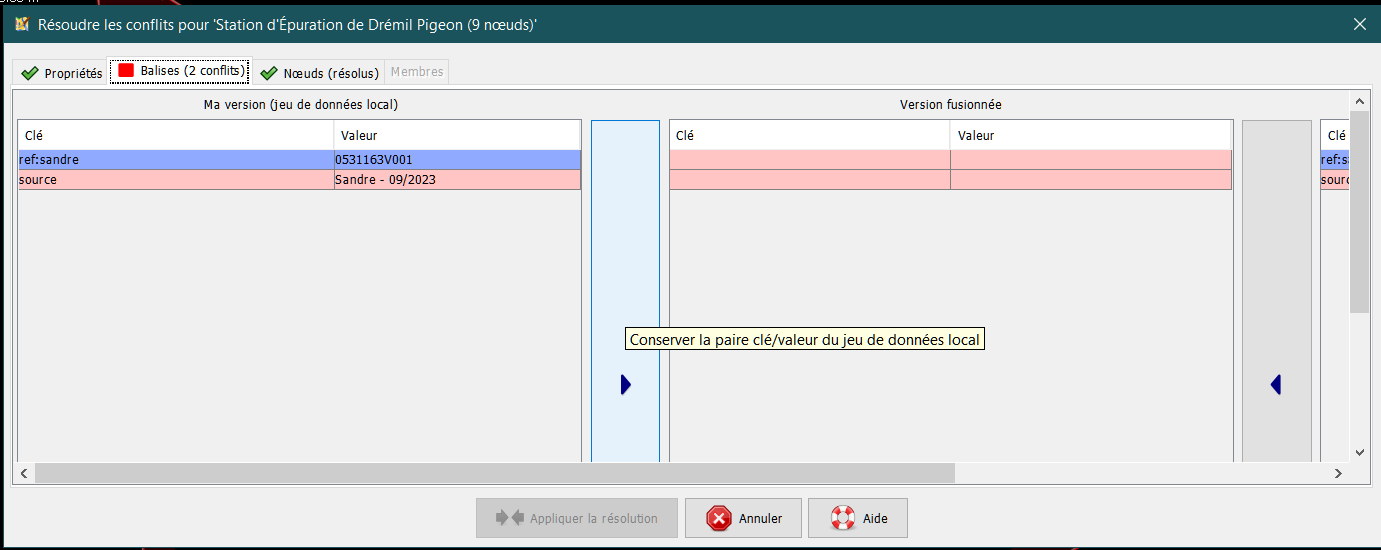
Task: Click the red X icon on Annuler
Action: (719, 518)
